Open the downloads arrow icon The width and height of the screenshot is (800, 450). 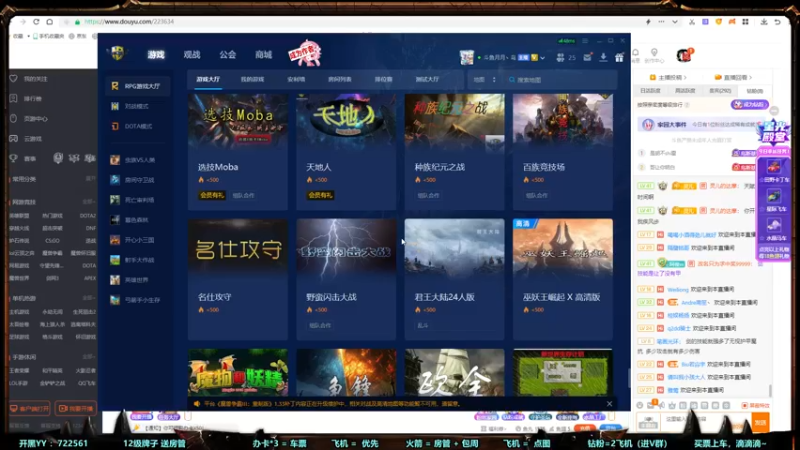pyautogui.click(x=603, y=57)
